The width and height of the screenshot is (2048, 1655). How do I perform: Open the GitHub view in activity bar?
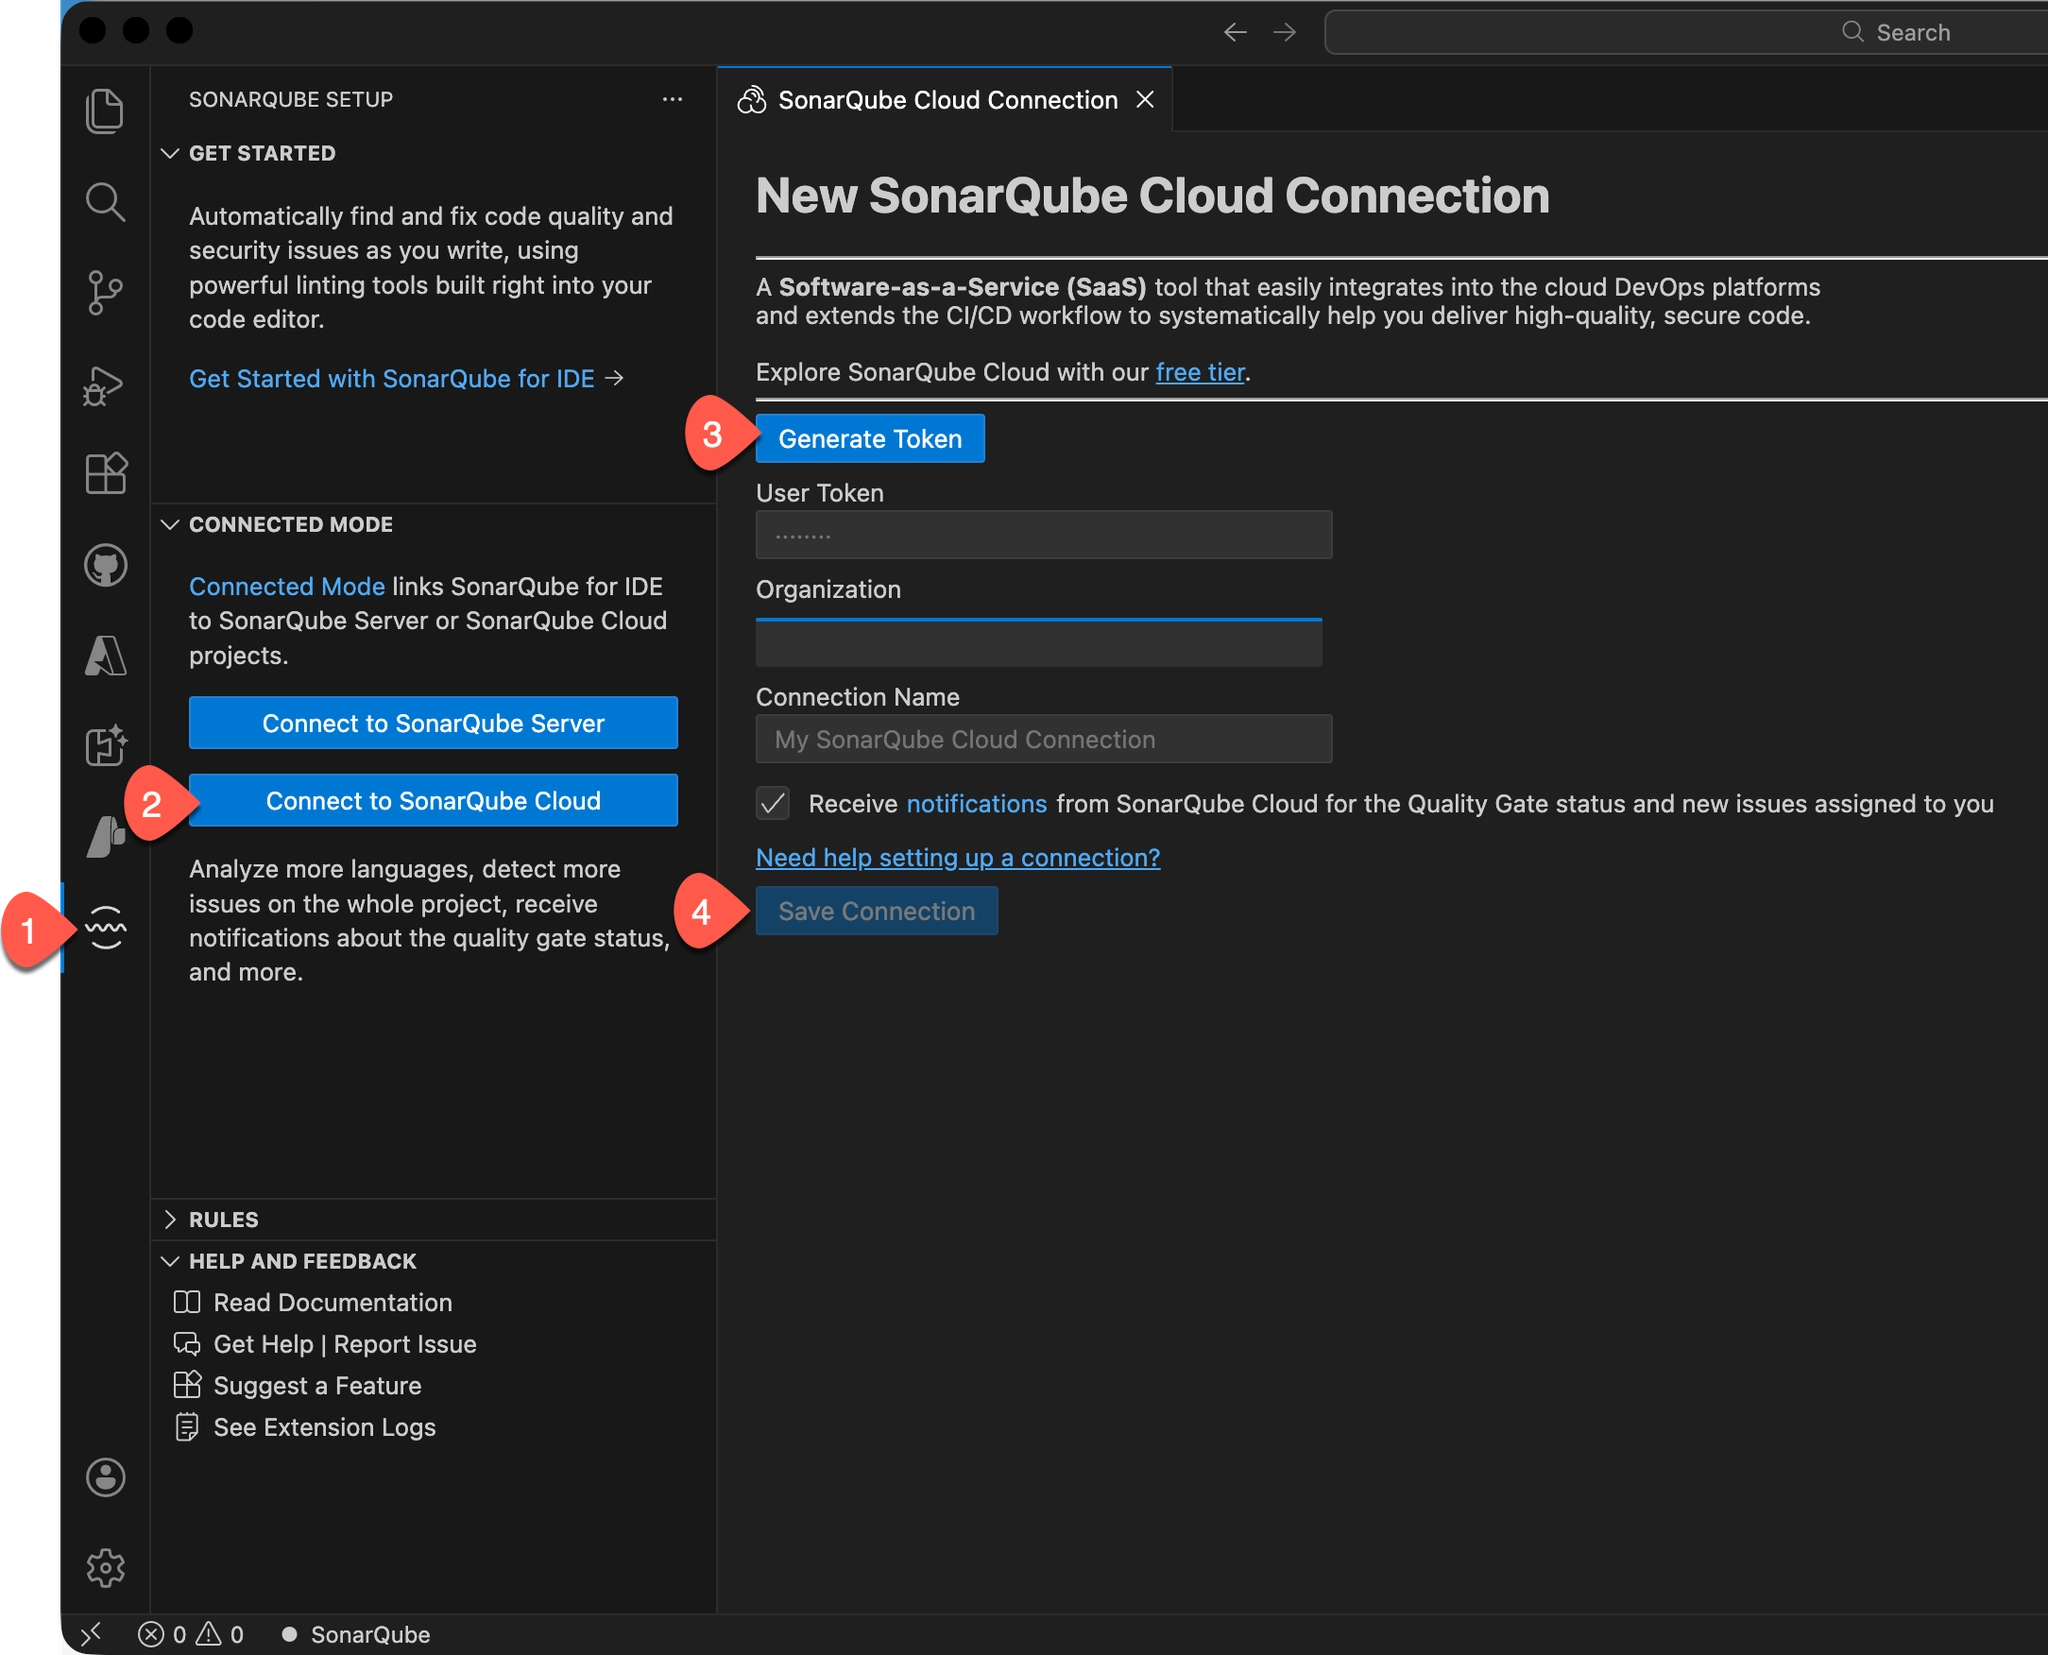click(x=105, y=565)
